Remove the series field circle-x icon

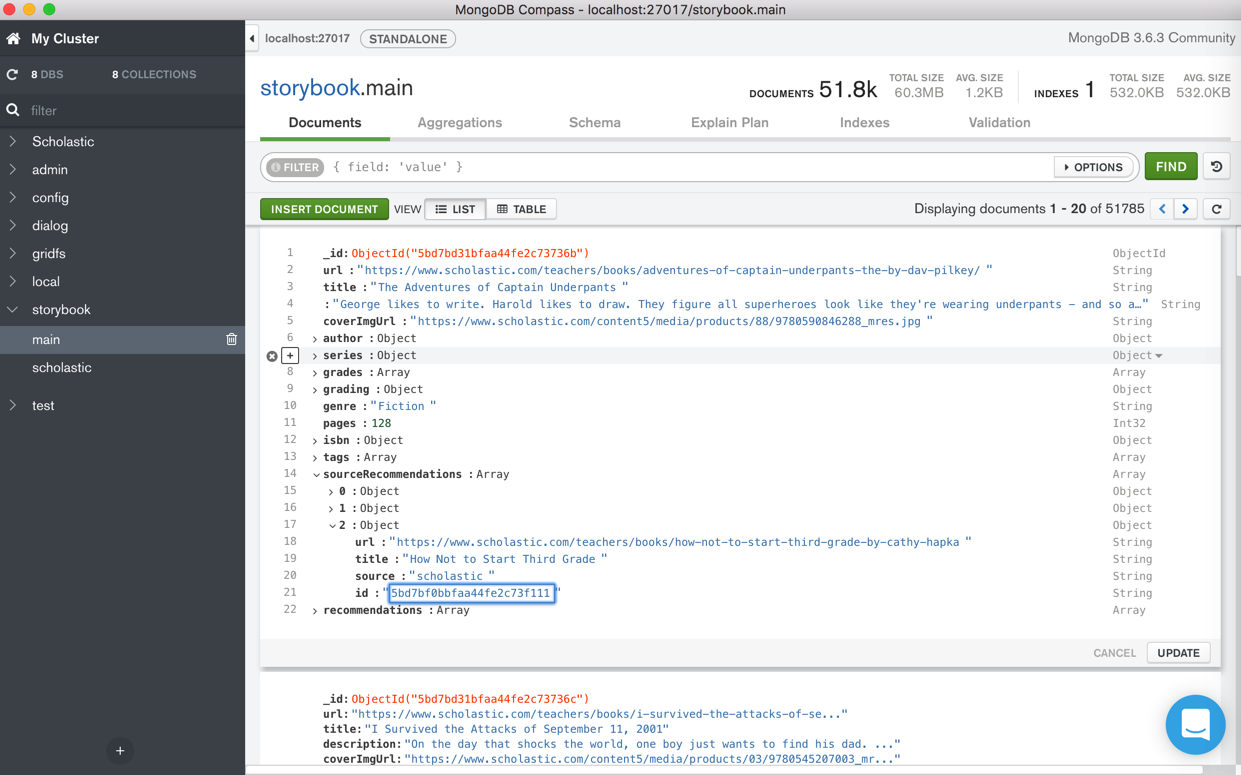pyautogui.click(x=272, y=356)
